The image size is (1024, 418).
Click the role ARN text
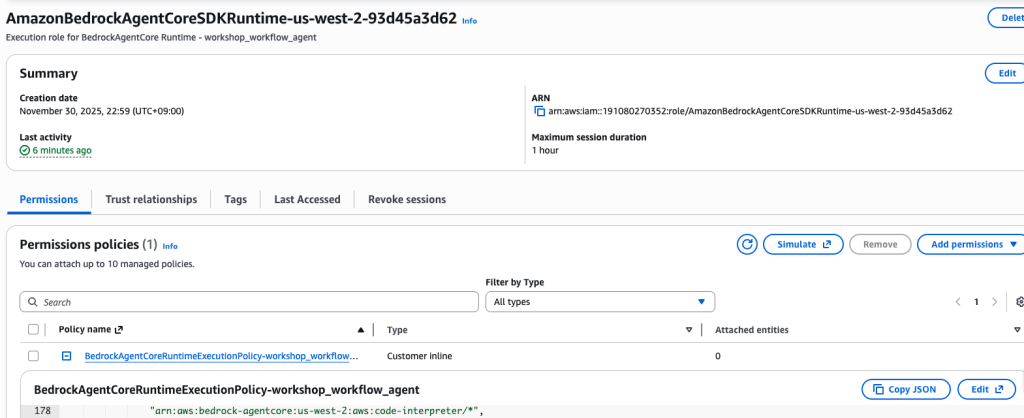(x=750, y=111)
